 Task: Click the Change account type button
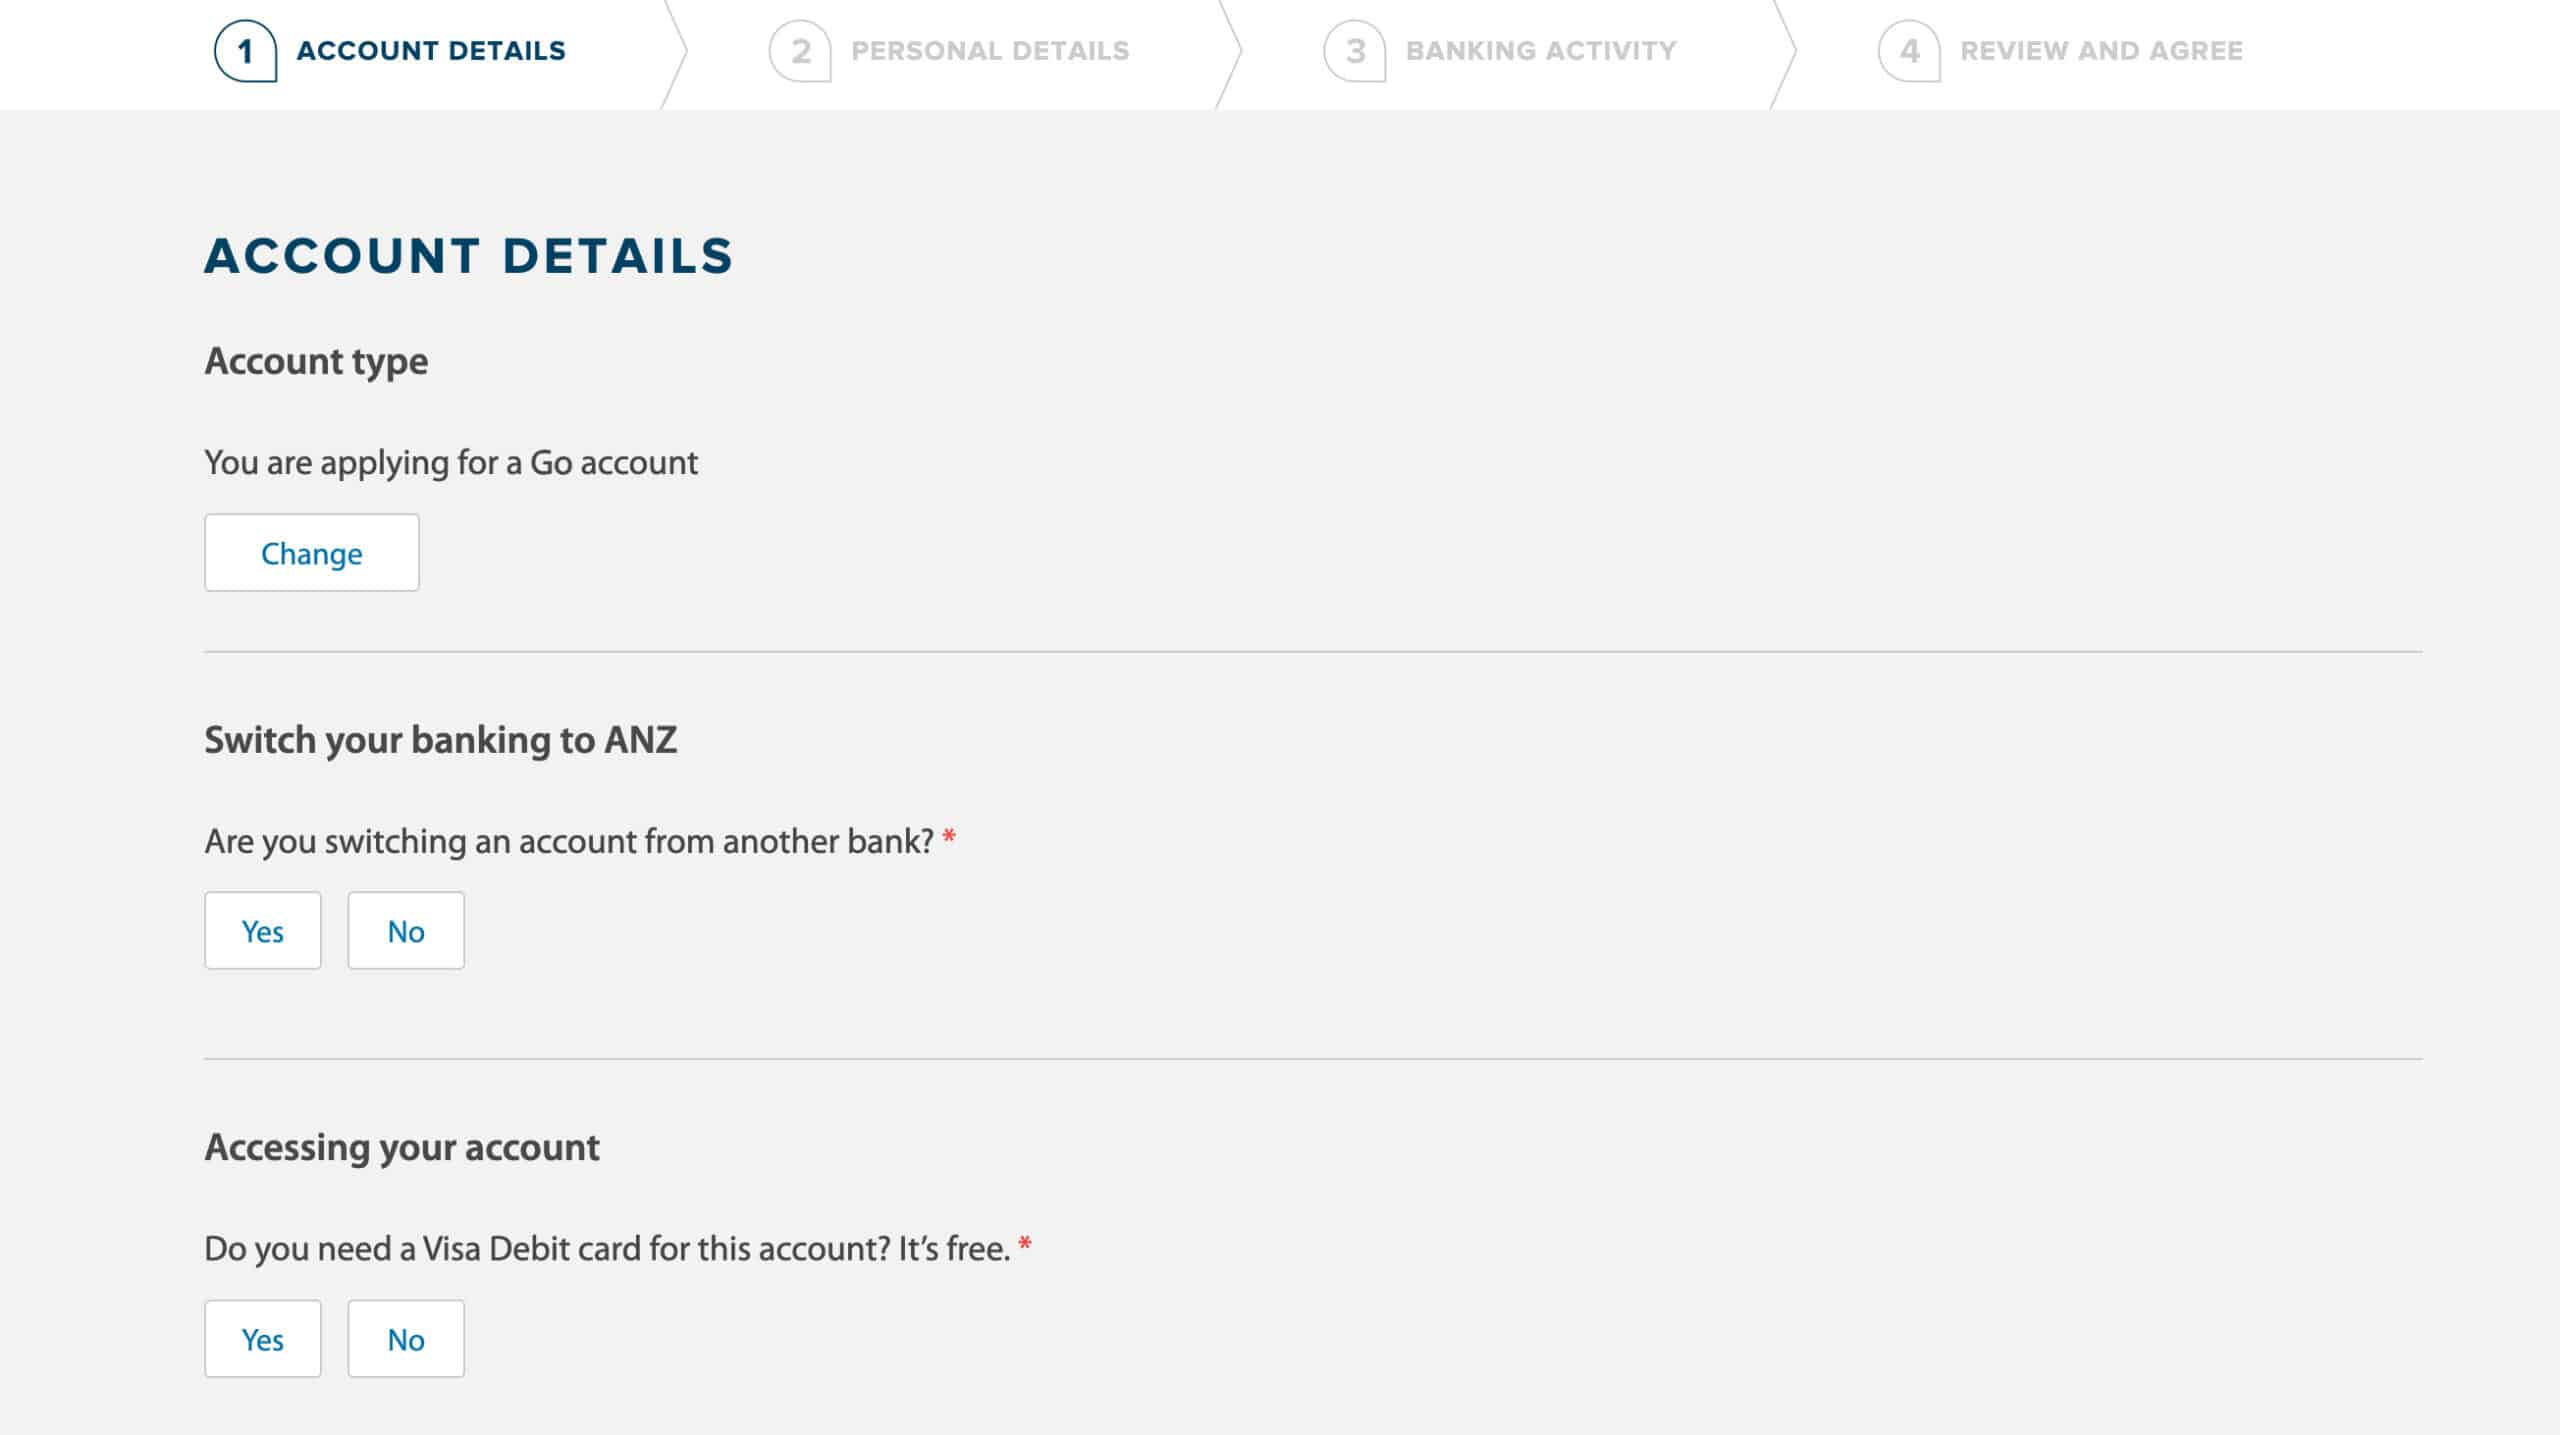[x=312, y=553]
